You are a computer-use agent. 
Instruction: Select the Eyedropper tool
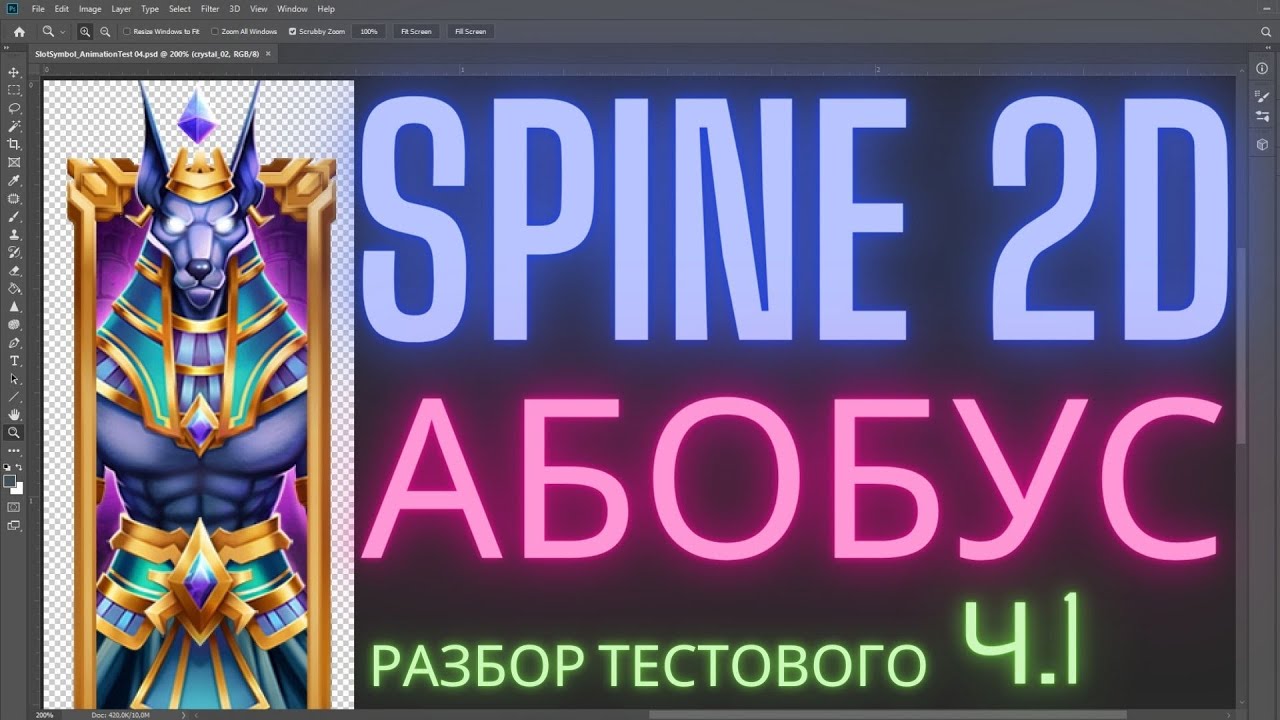(14, 180)
